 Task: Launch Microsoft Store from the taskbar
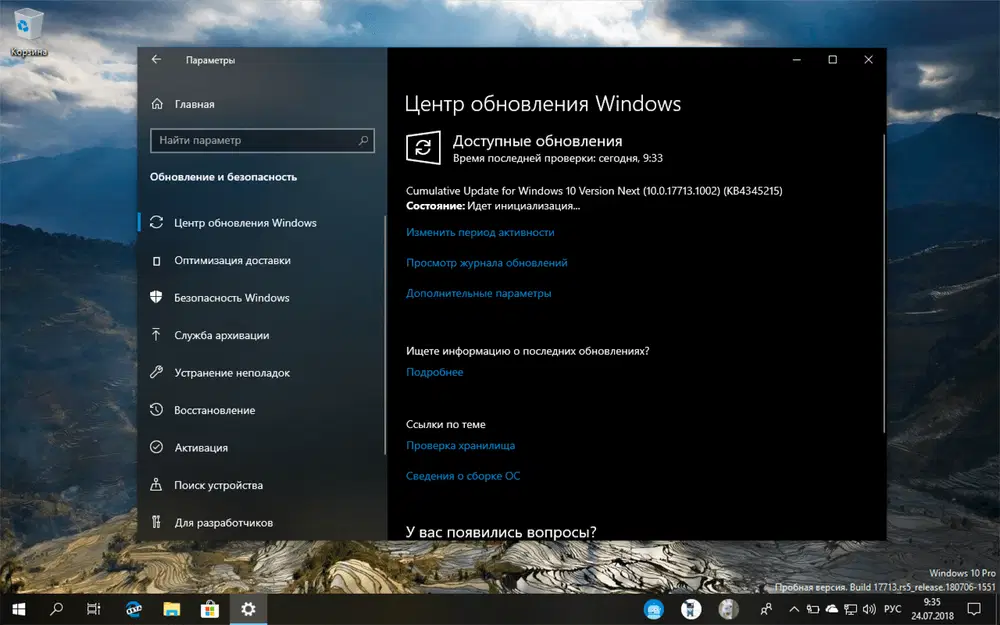pyautogui.click(x=211, y=609)
